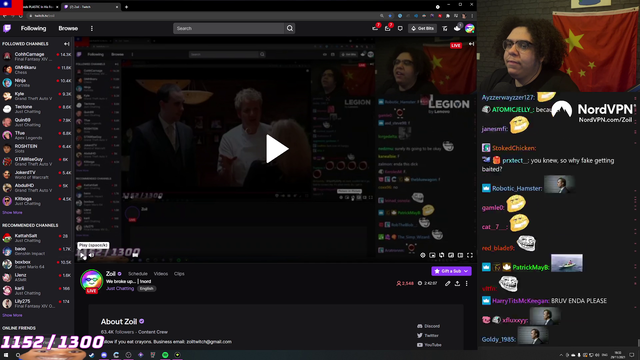Screen dimensions: 640x360
Task: Open the Browse page
Action: tap(68, 28)
